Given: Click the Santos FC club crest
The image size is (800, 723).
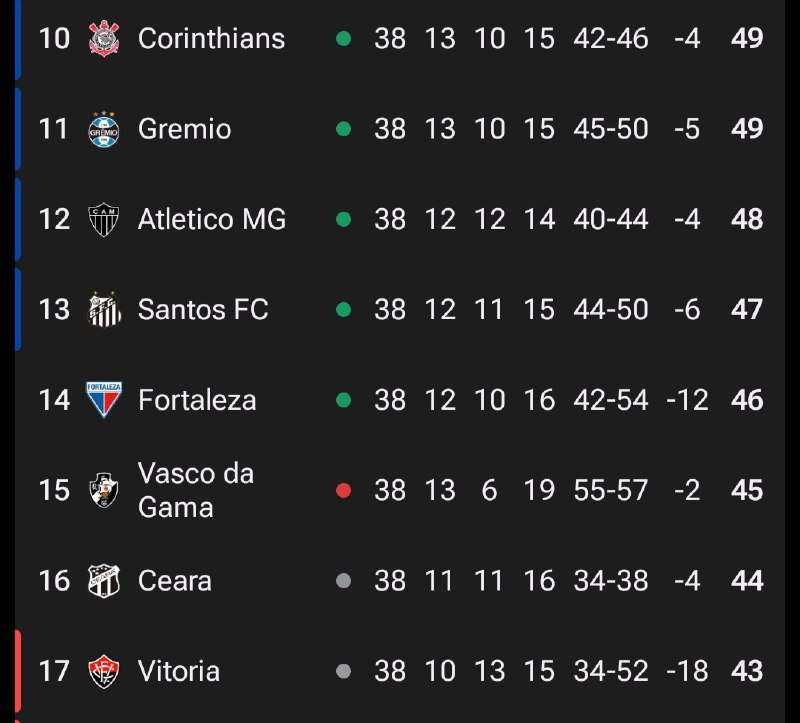Looking at the screenshot, I should click(104, 309).
